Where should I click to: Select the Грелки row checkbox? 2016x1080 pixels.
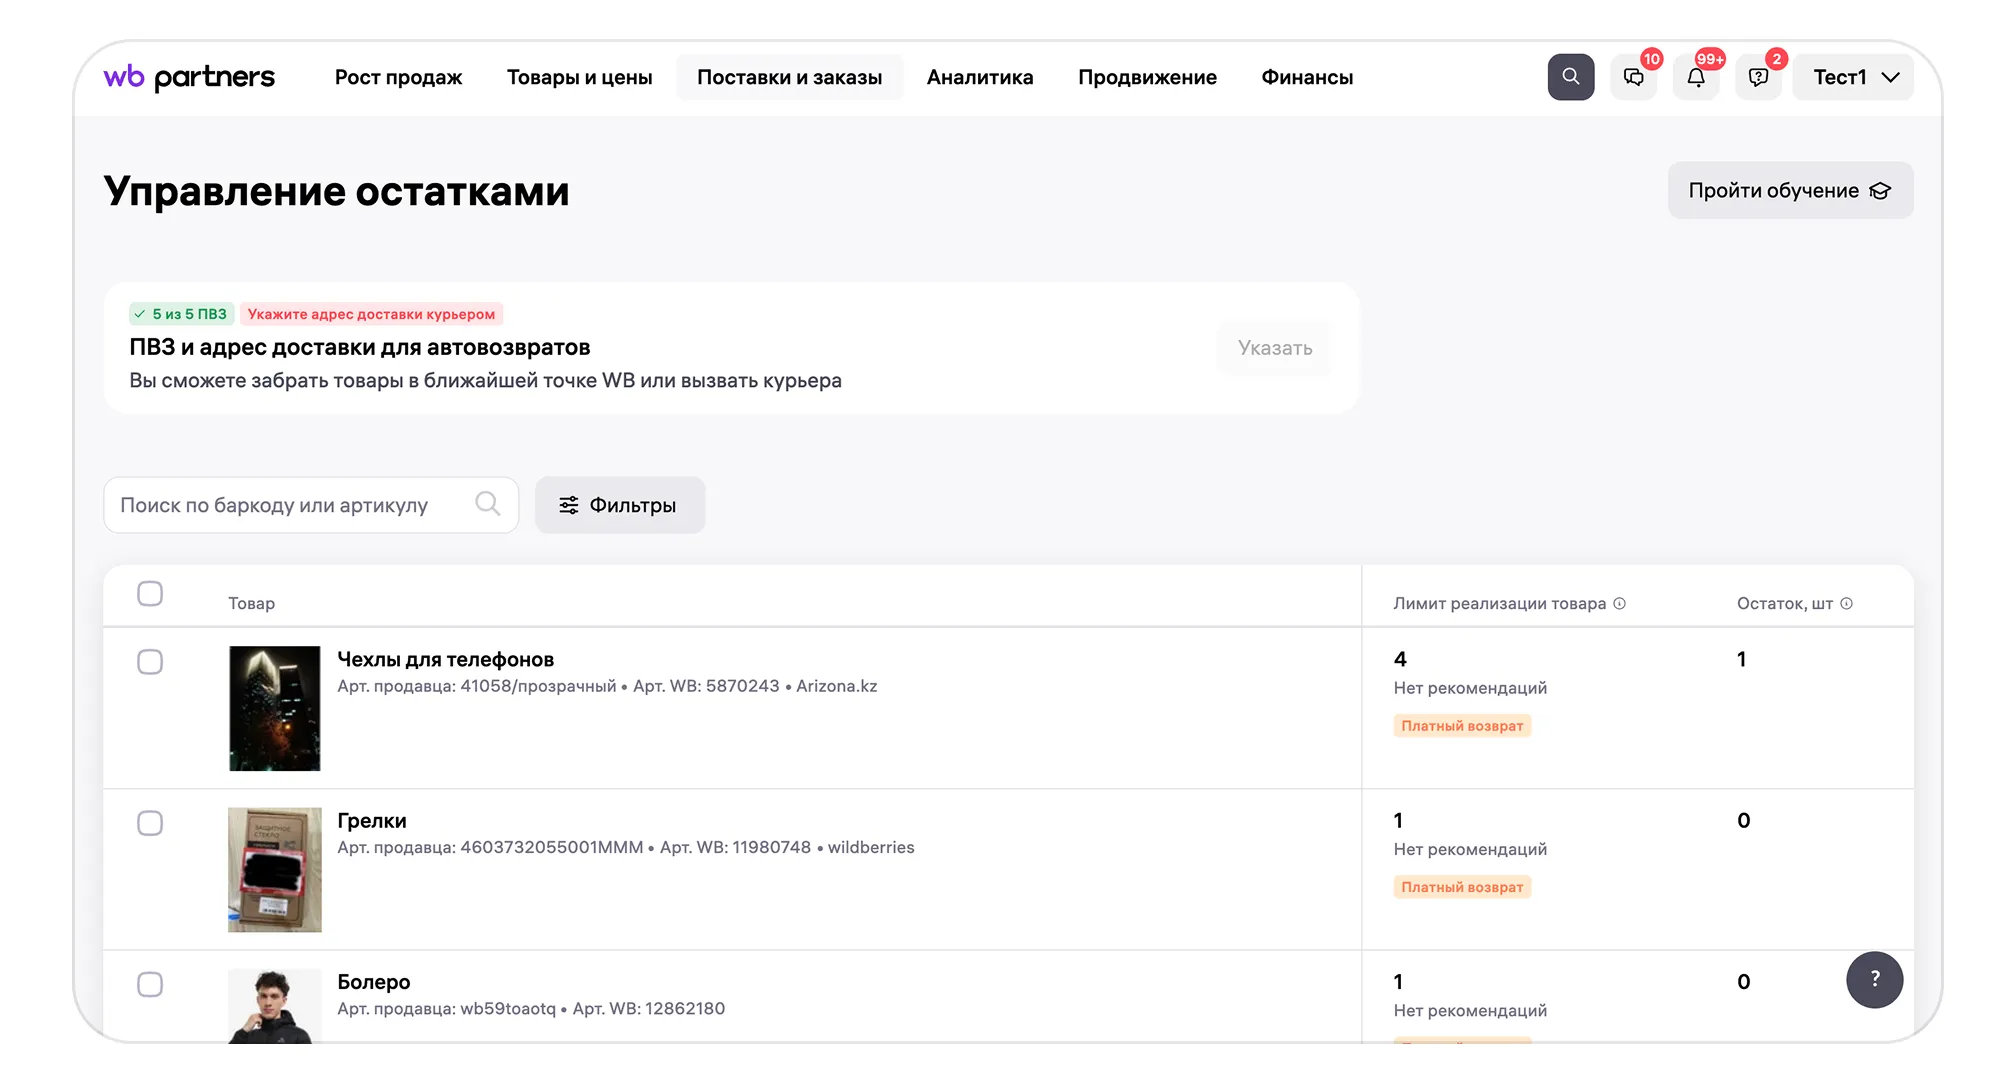coord(150,823)
